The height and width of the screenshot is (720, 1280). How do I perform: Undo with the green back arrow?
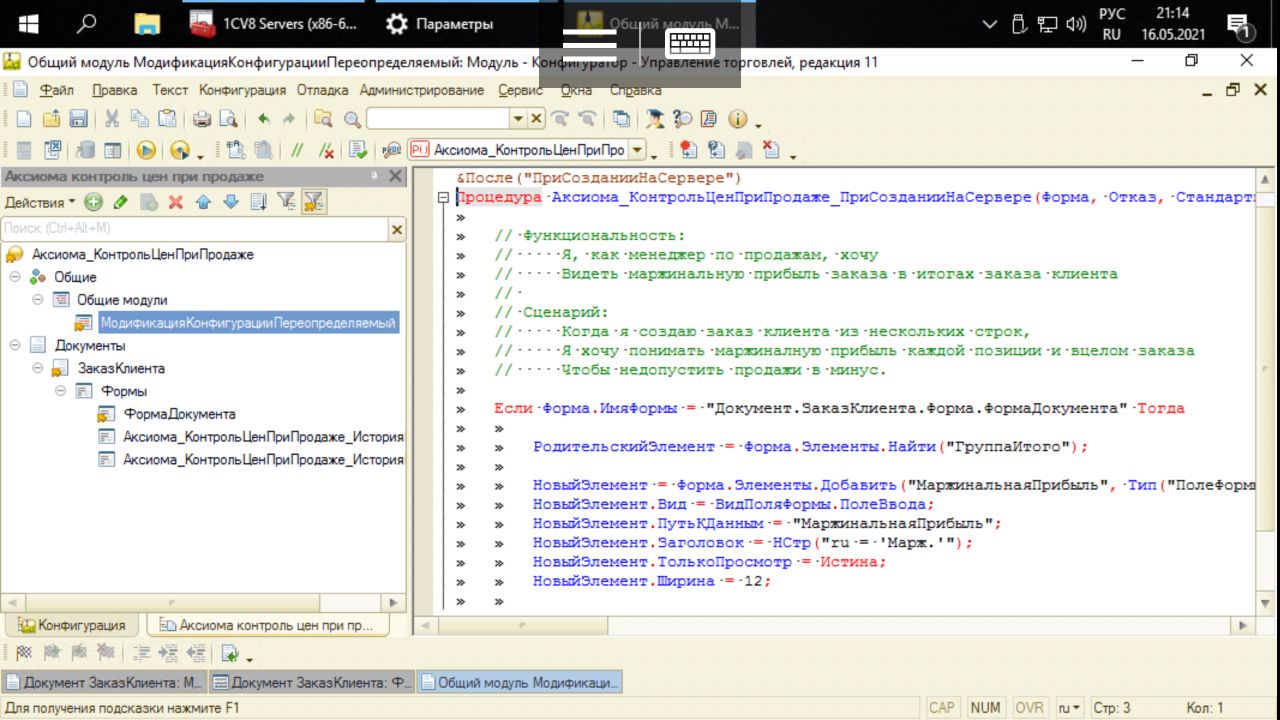(263, 119)
